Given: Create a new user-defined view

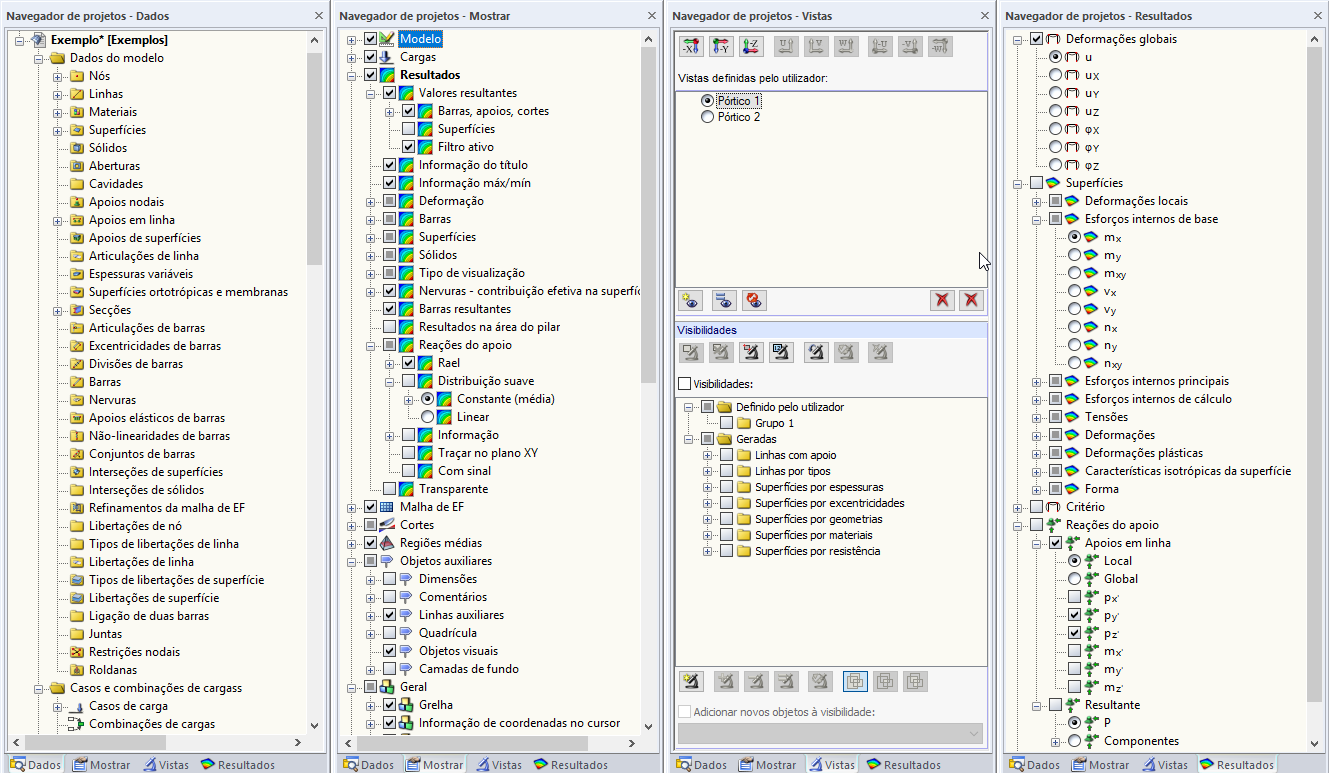Looking at the screenshot, I should click(x=691, y=300).
